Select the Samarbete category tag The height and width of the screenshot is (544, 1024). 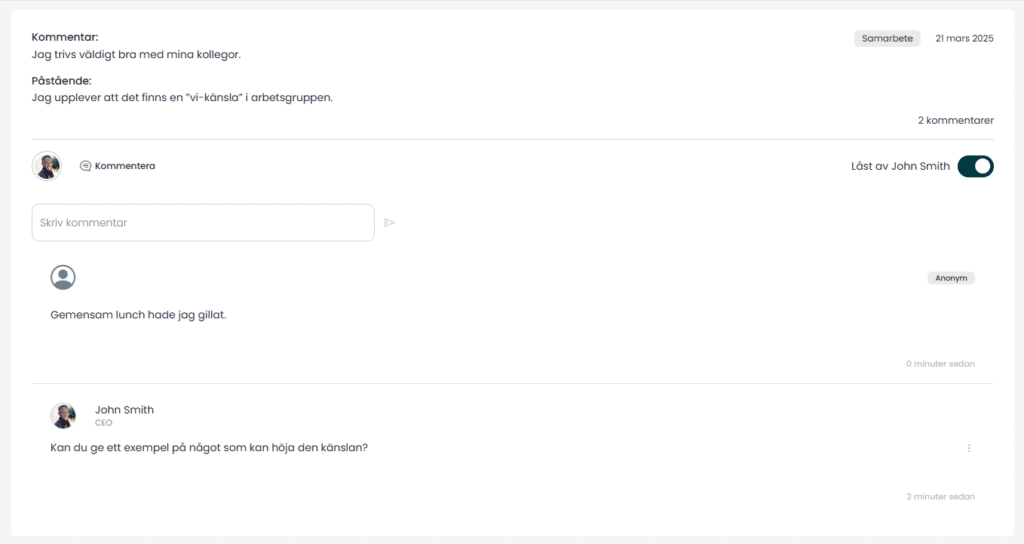(887, 39)
